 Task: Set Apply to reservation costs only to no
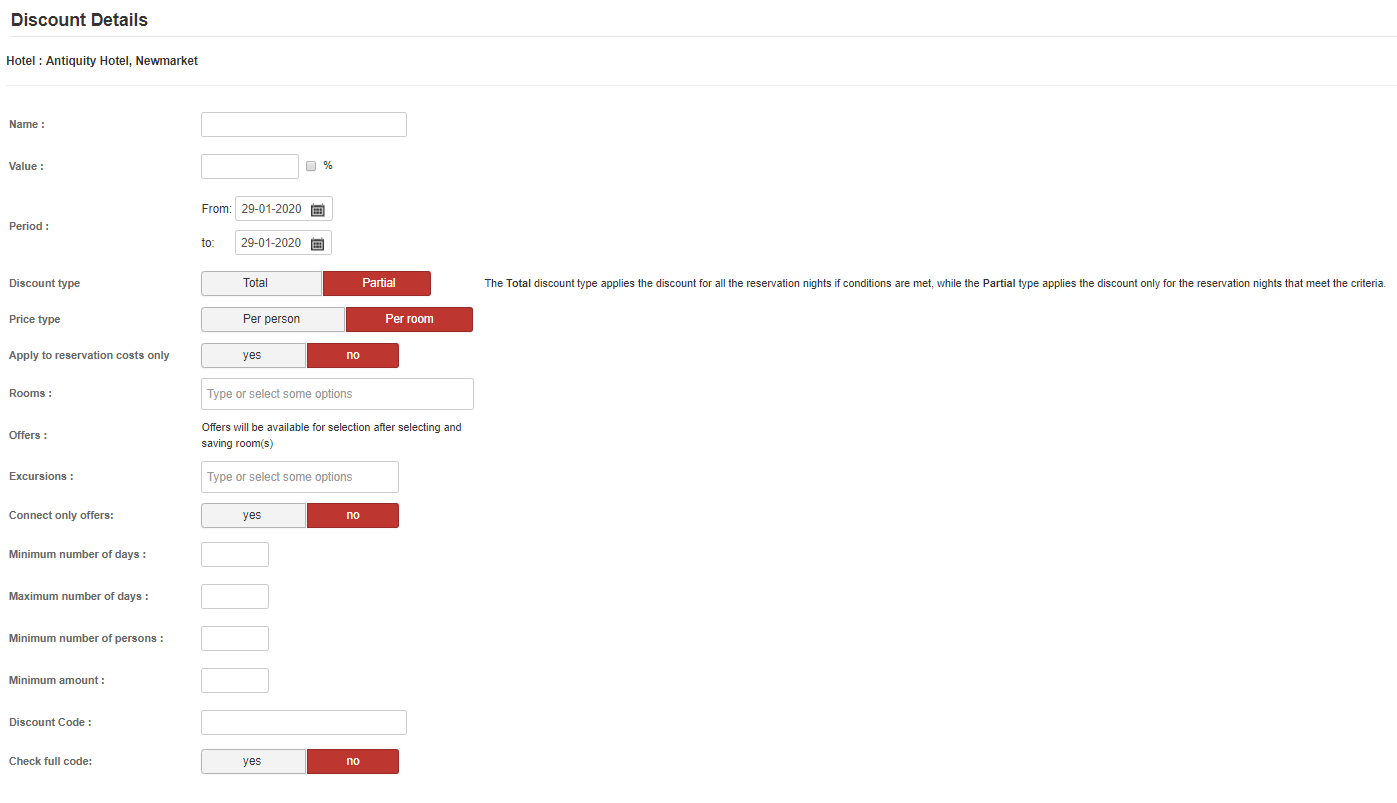353,355
